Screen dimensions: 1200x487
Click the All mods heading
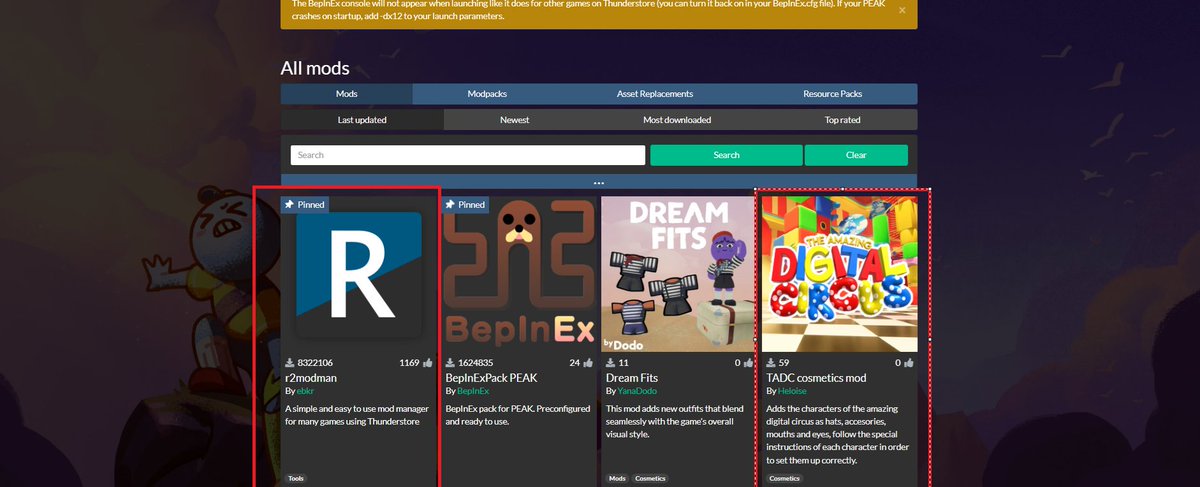click(x=315, y=69)
